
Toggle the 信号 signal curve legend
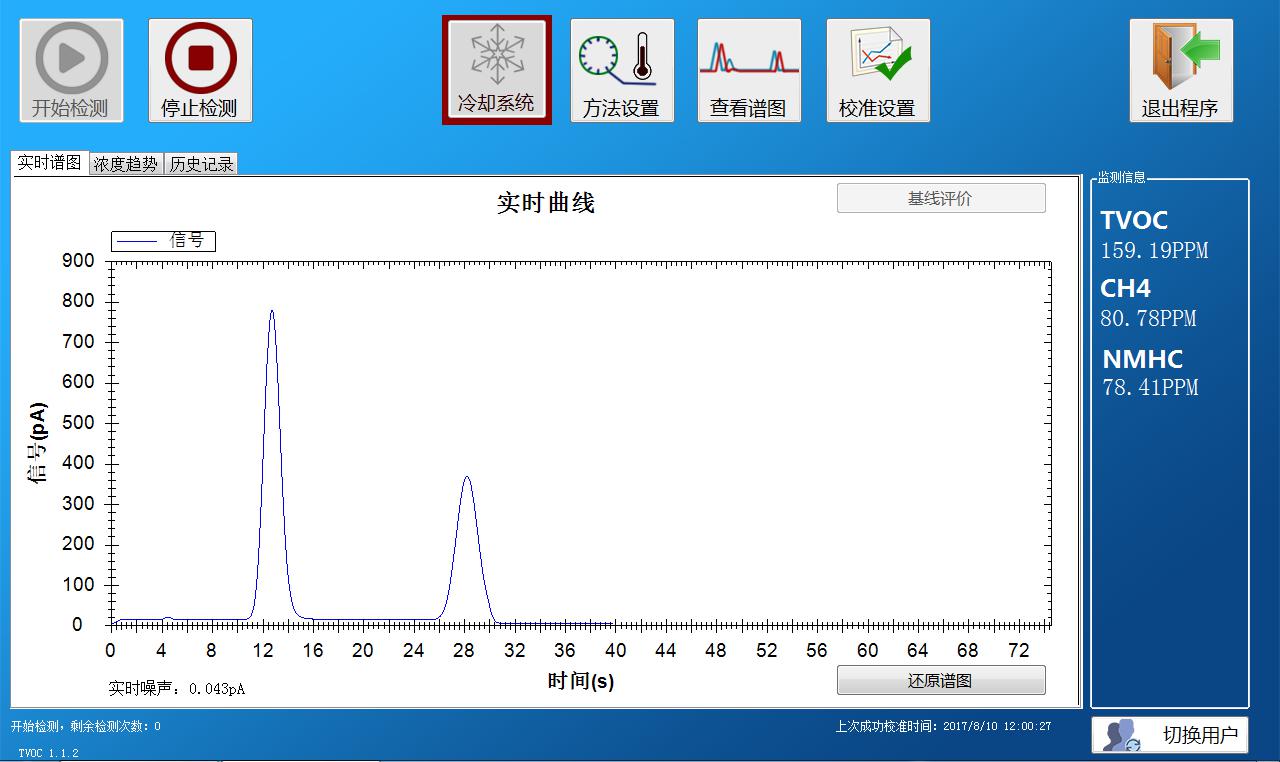tap(162, 241)
